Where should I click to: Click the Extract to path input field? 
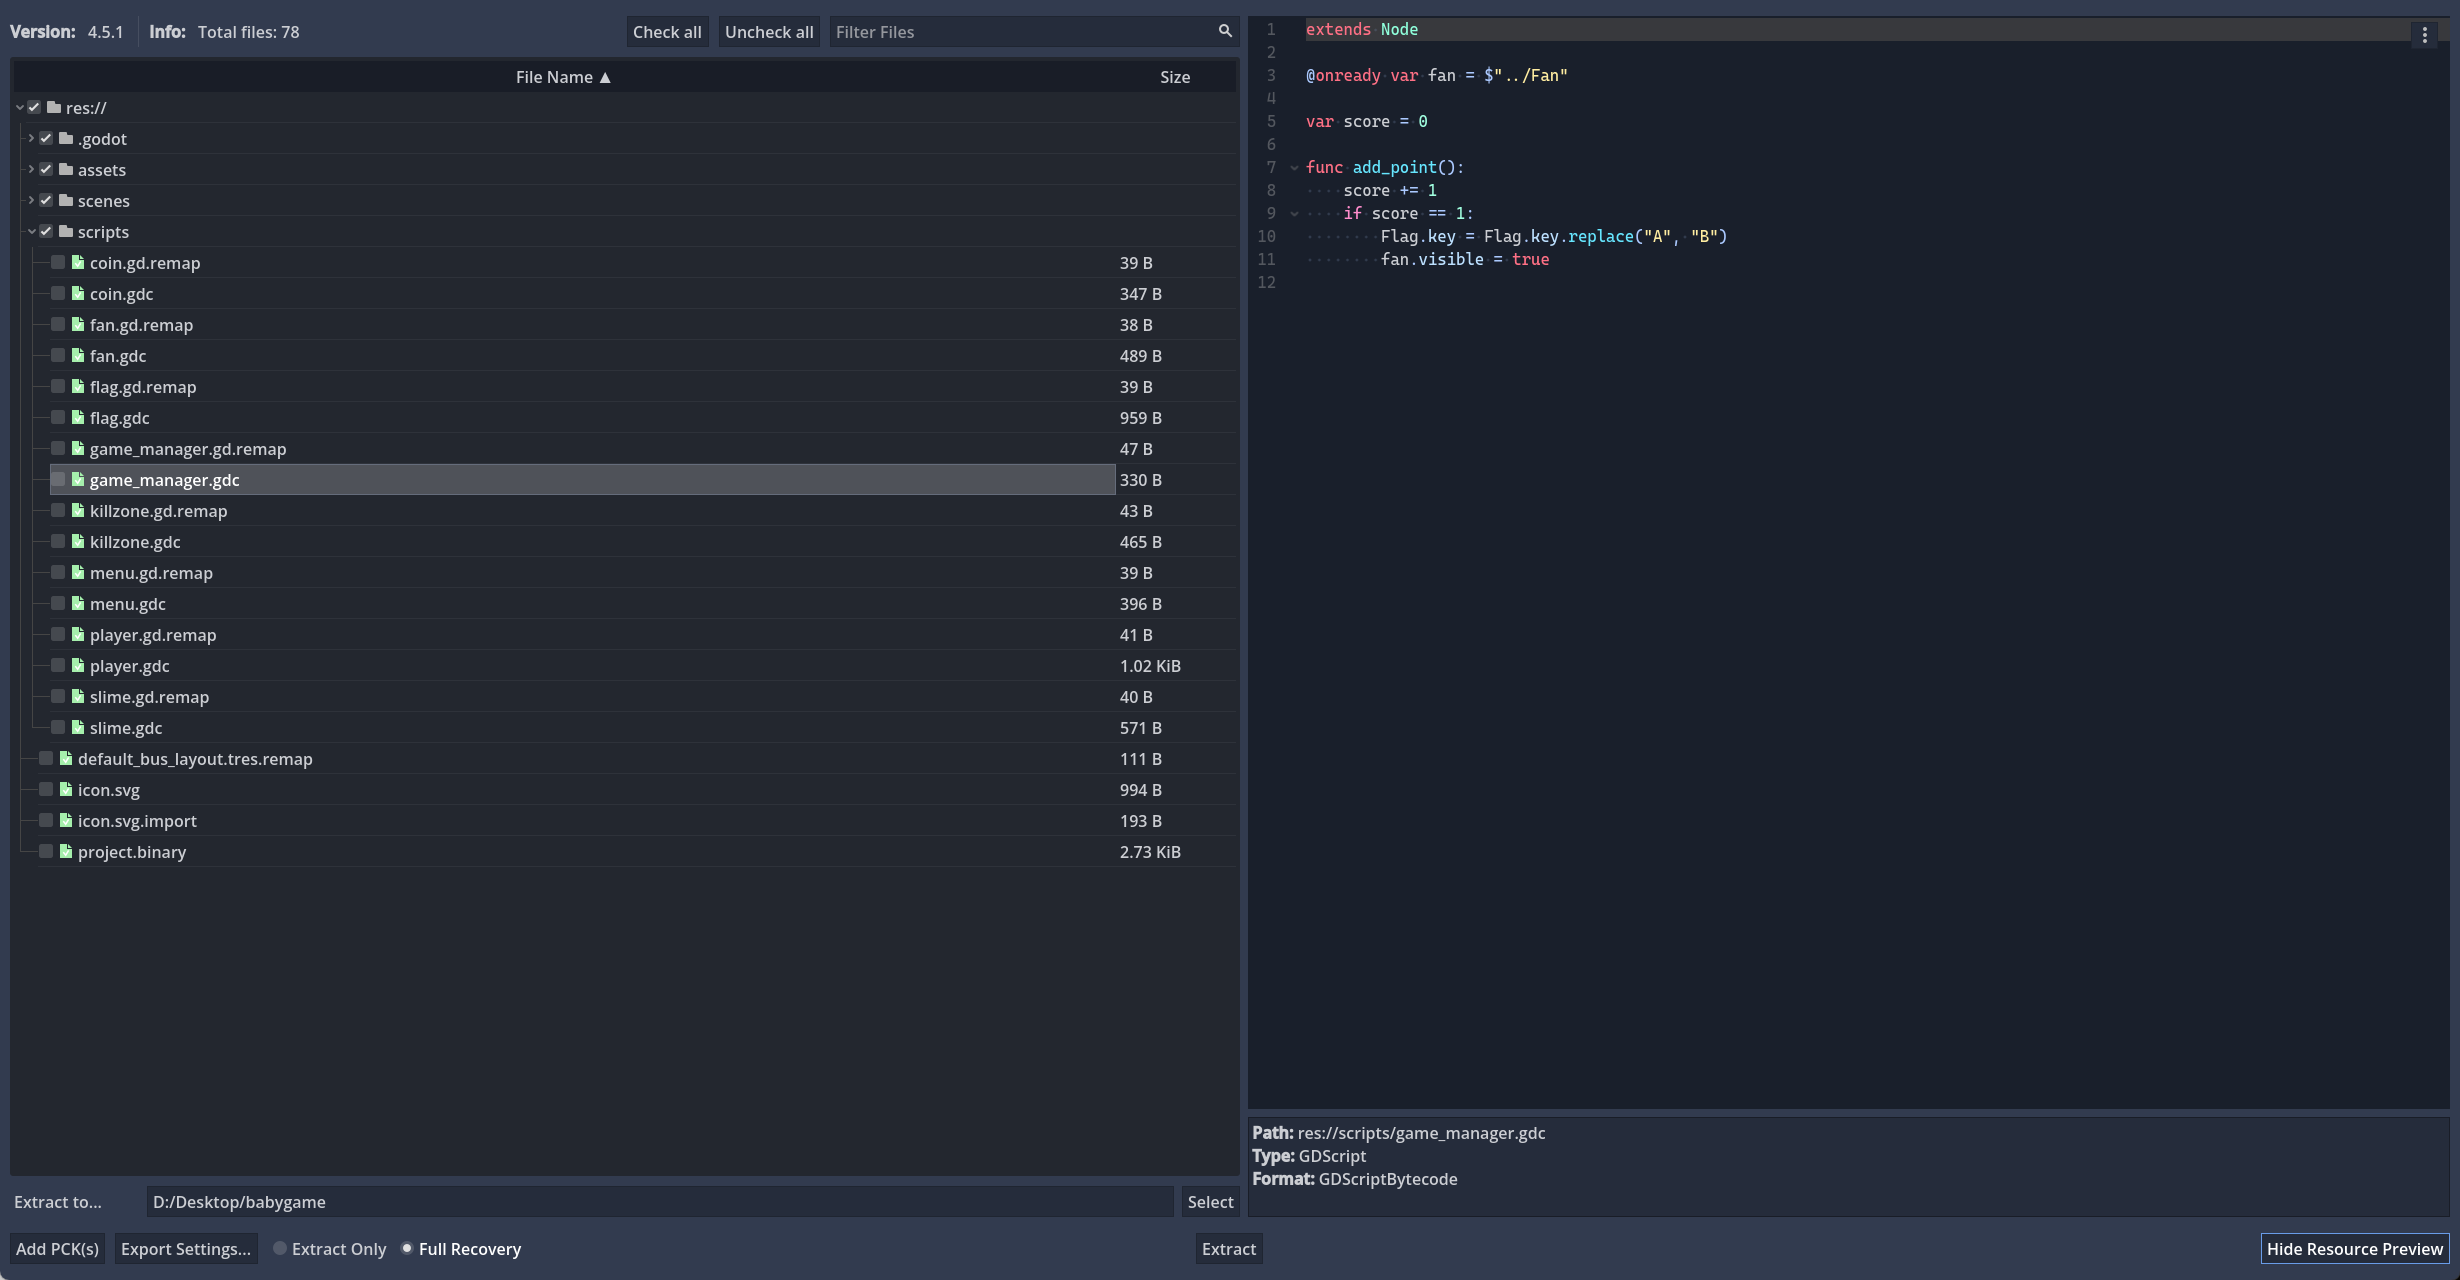pos(658,1202)
